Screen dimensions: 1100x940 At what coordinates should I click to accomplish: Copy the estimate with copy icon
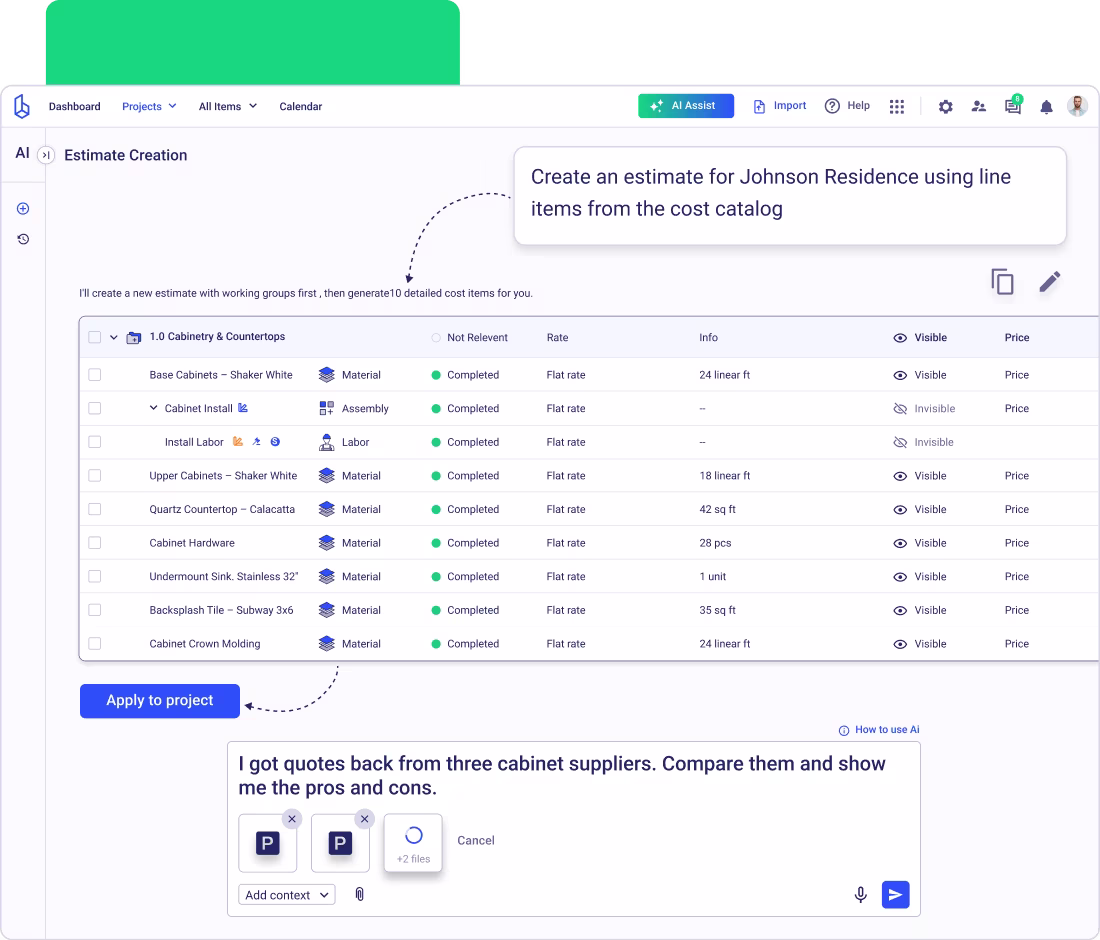click(1002, 281)
